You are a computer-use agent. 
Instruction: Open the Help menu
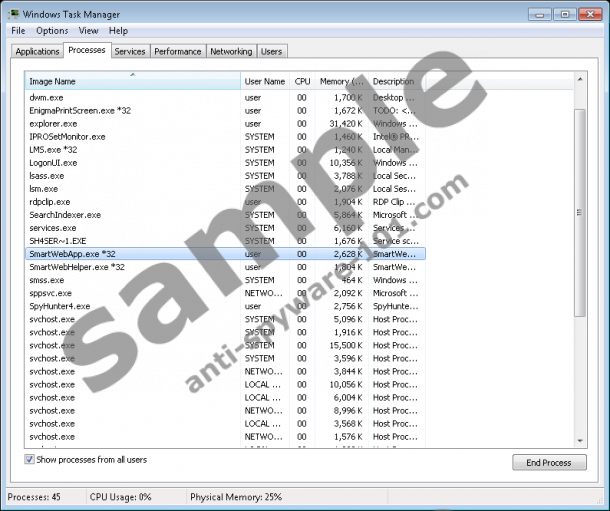point(118,31)
